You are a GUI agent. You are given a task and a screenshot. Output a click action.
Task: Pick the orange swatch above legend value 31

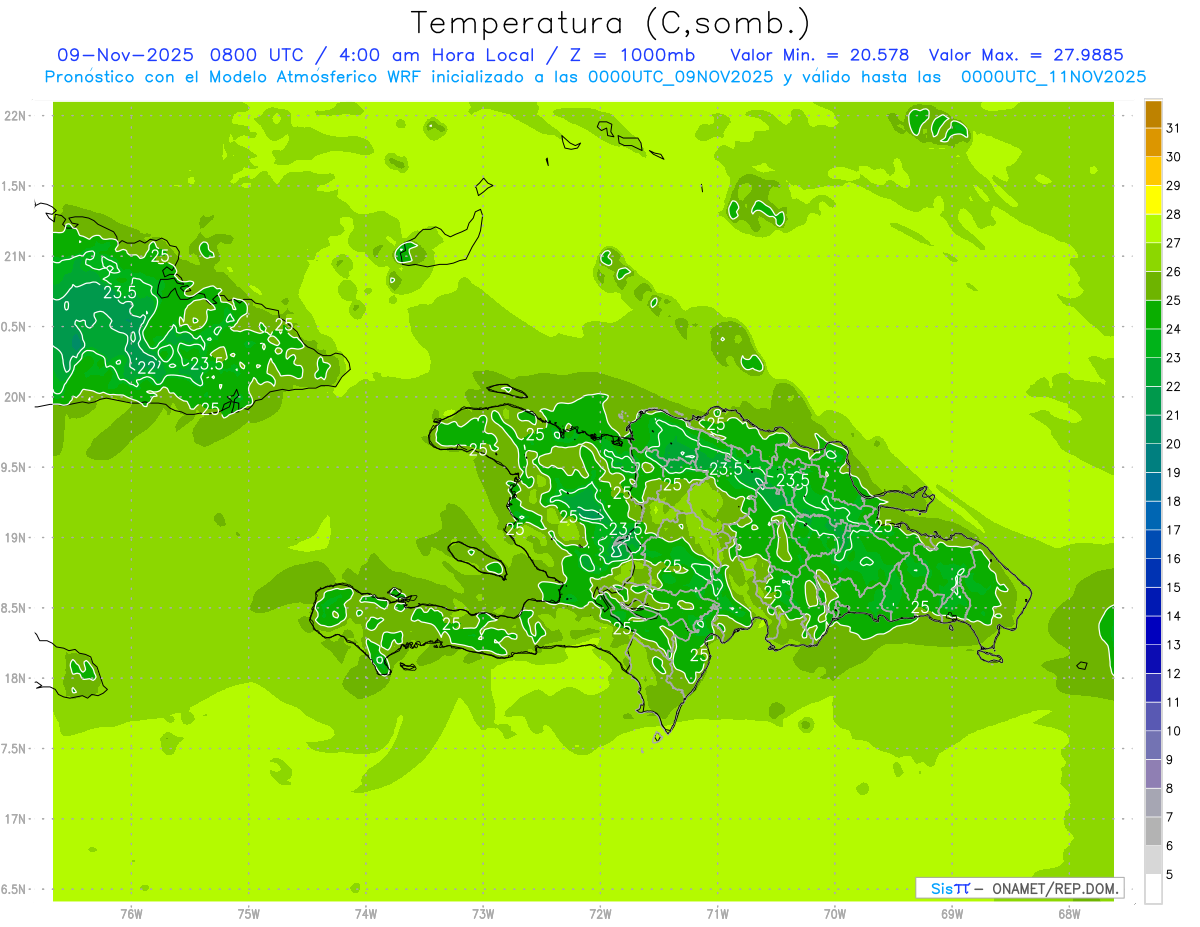pos(1153,115)
